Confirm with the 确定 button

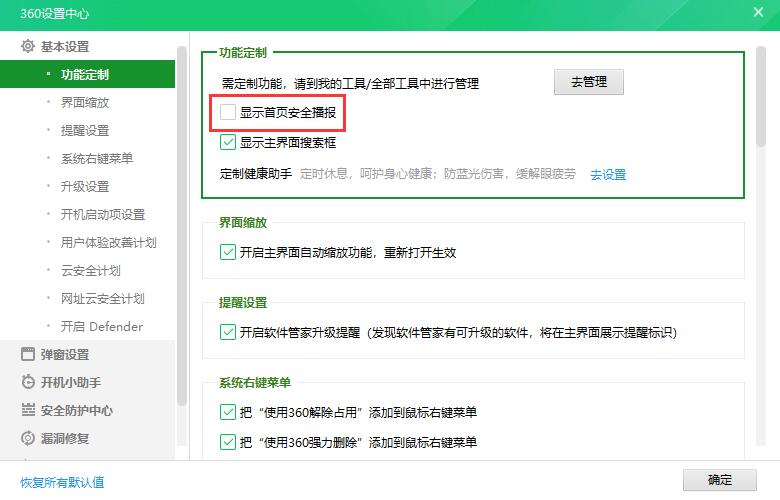tap(720, 480)
